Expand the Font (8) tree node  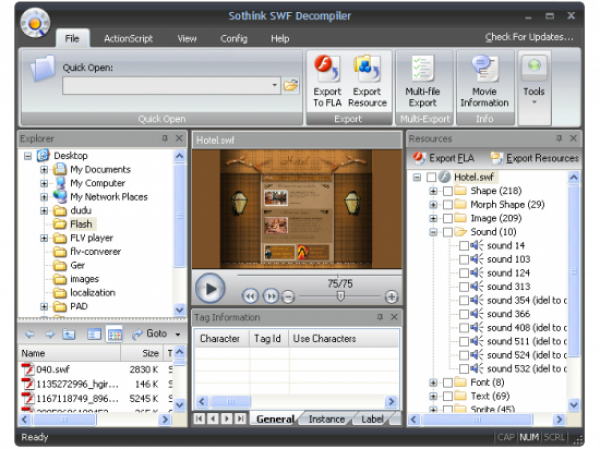433,382
